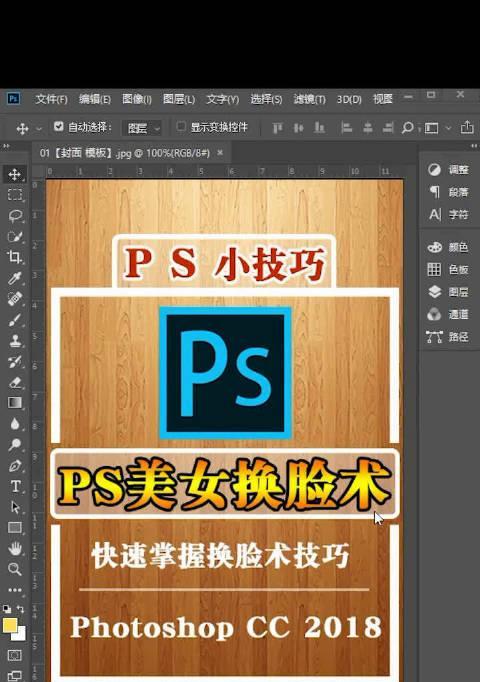Select the Dodge tool
480x682 pixels.
click(x=15, y=445)
